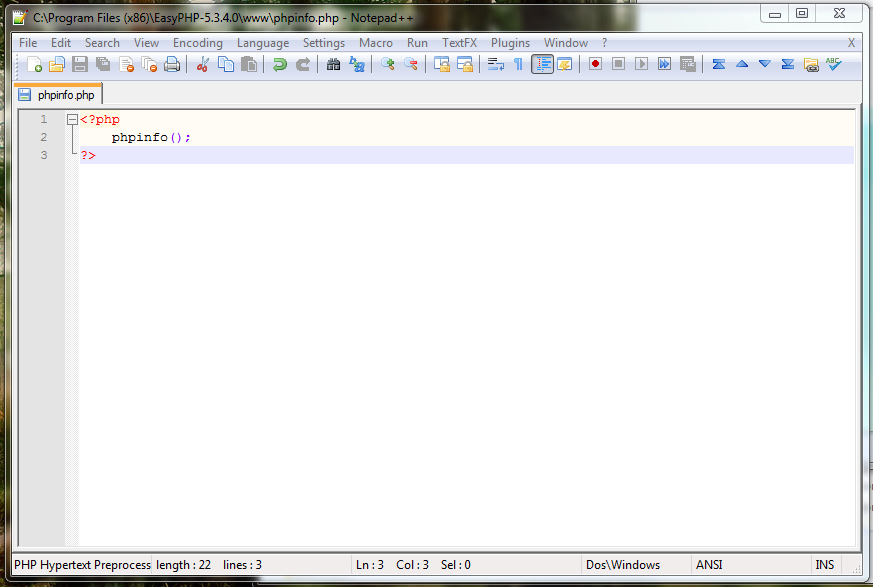
Task: Click the Close All documents toolbar icon
Action: point(149,65)
